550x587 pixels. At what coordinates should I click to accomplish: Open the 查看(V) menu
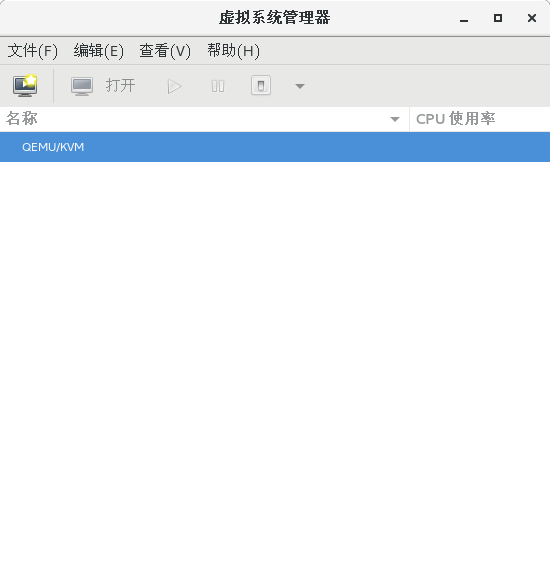coord(165,51)
